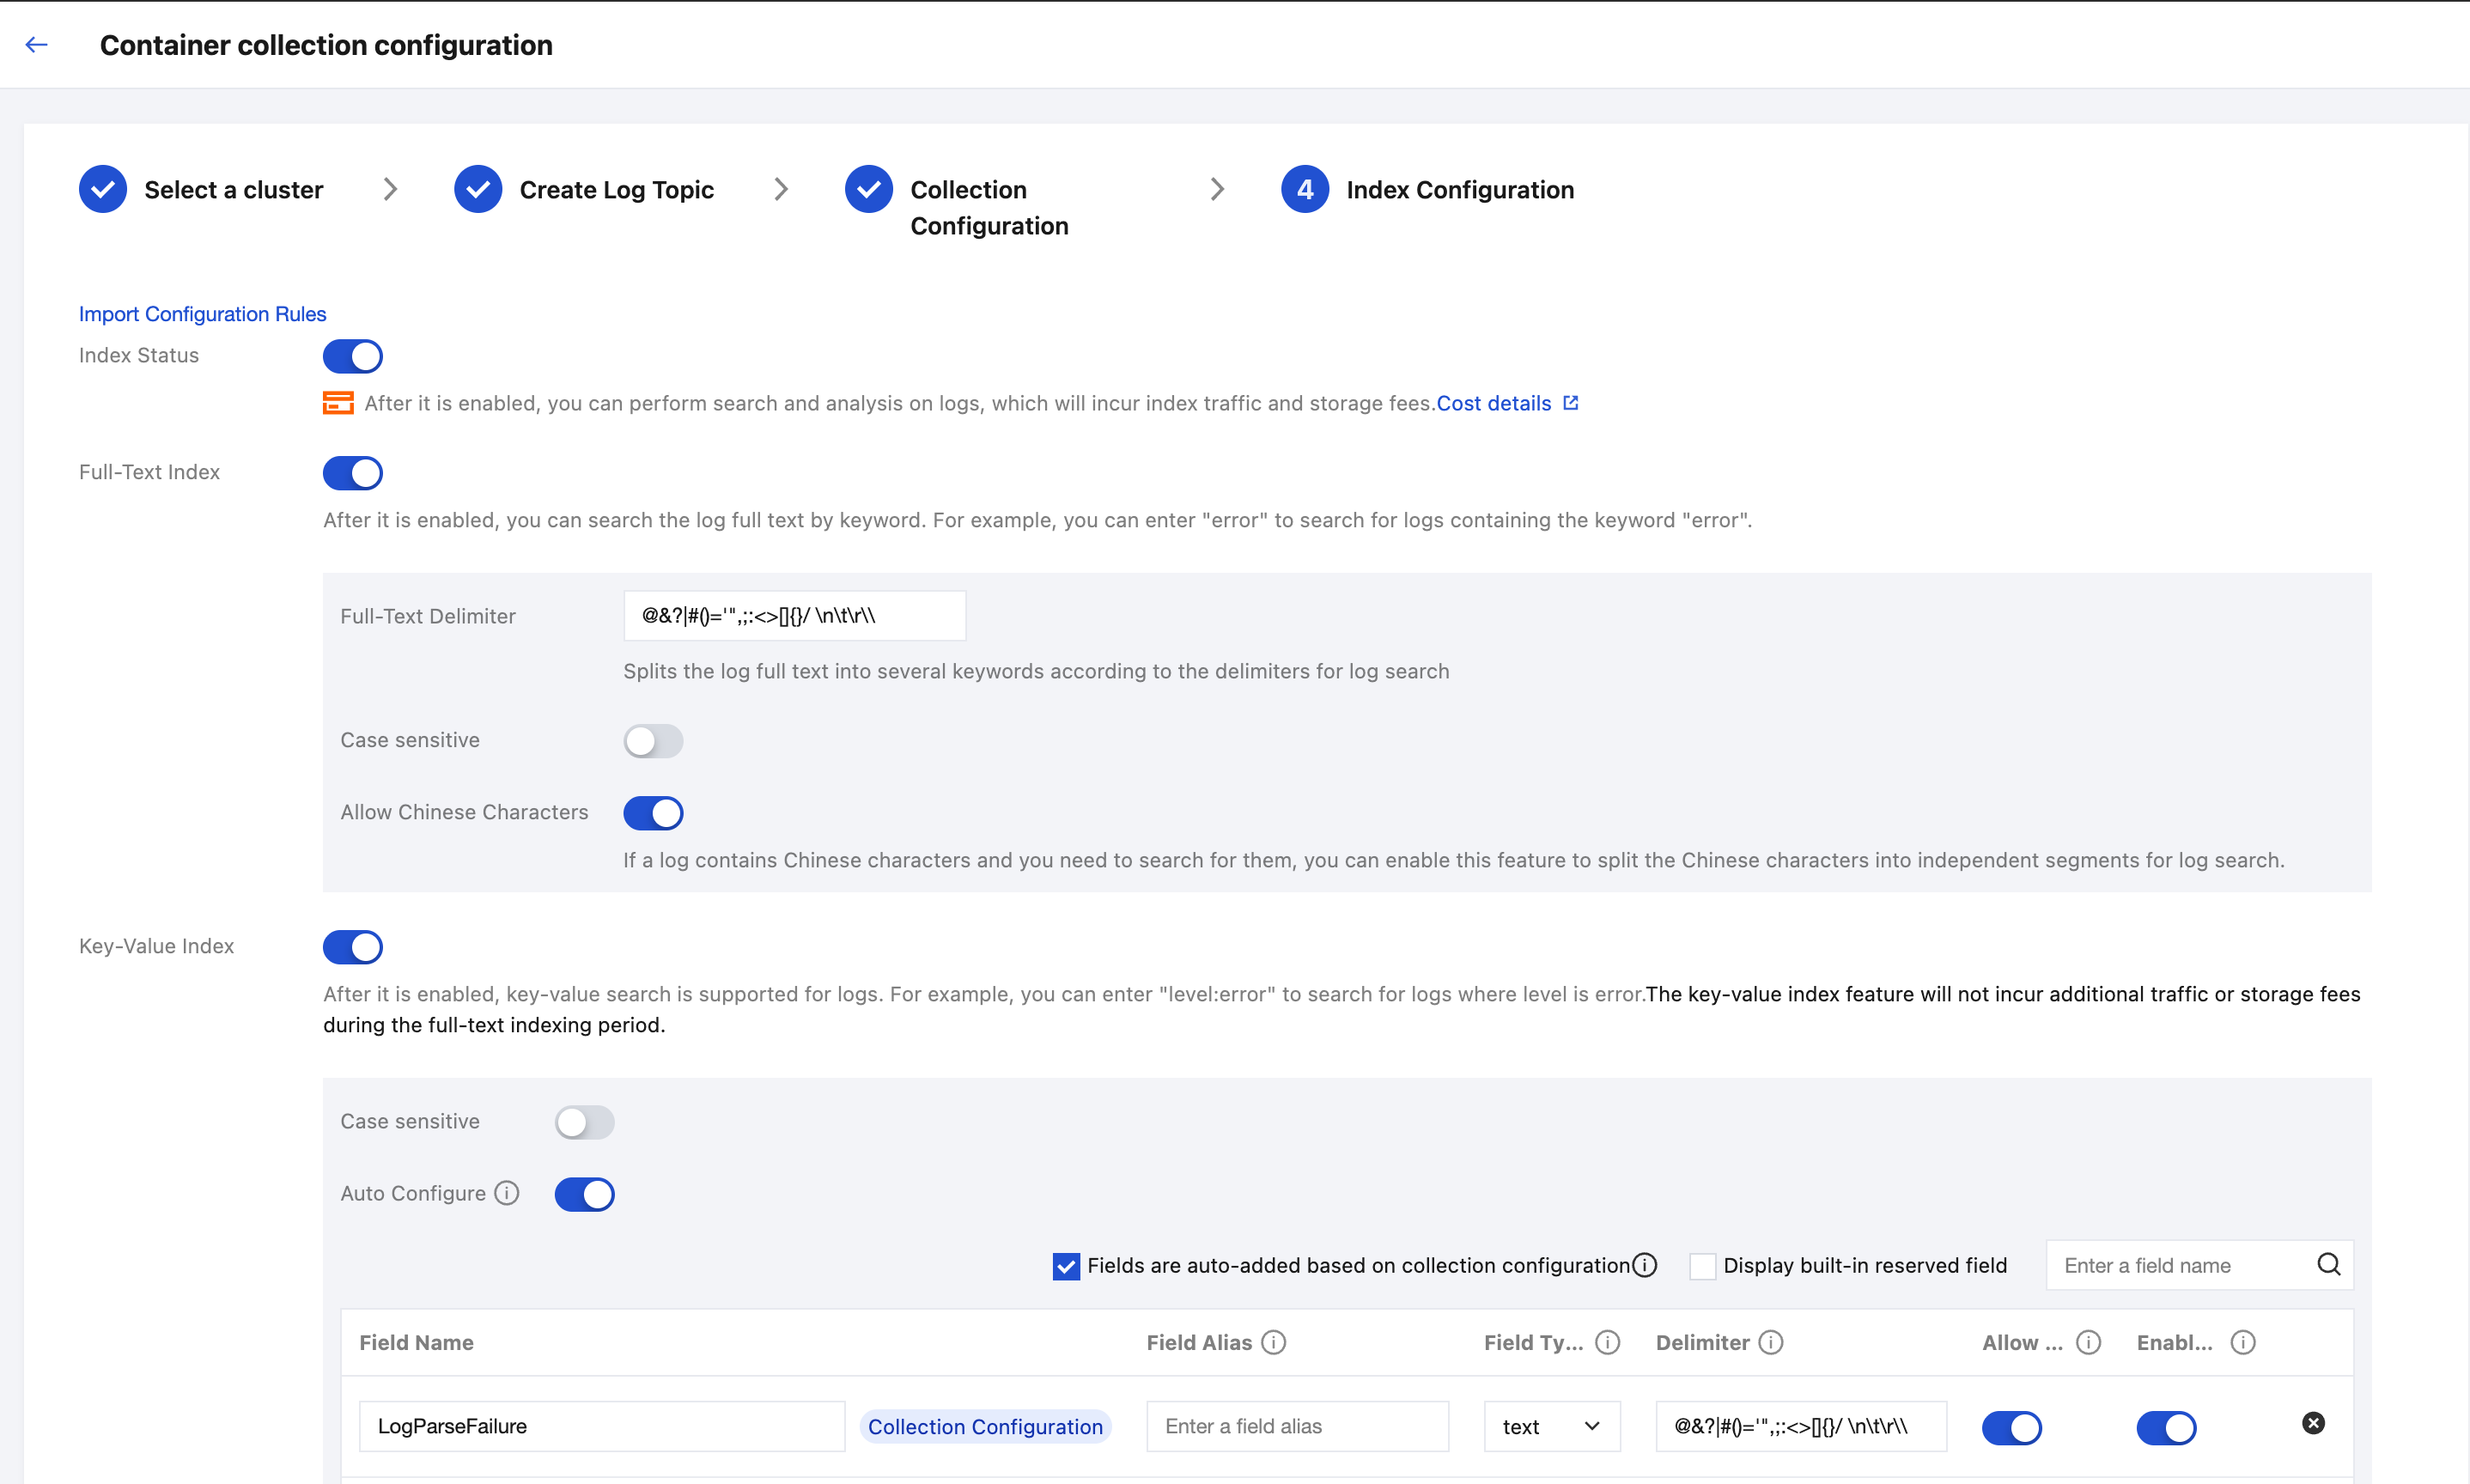Click the Field Alias info icon
Viewport: 2470px width, 1484px height.
(x=1273, y=1342)
